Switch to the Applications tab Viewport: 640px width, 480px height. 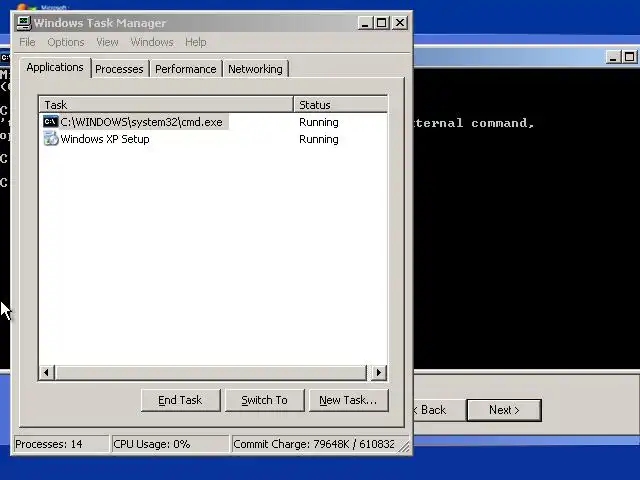click(x=55, y=67)
